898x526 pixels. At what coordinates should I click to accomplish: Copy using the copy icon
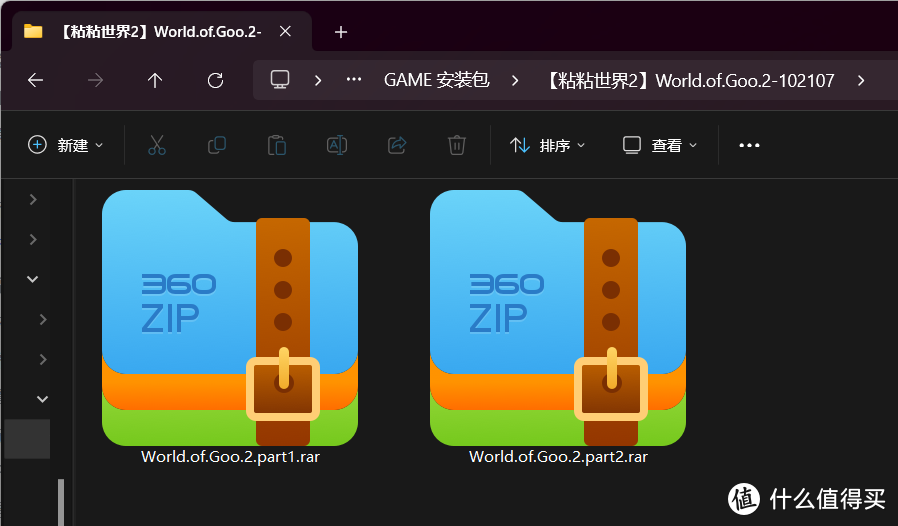[216, 145]
